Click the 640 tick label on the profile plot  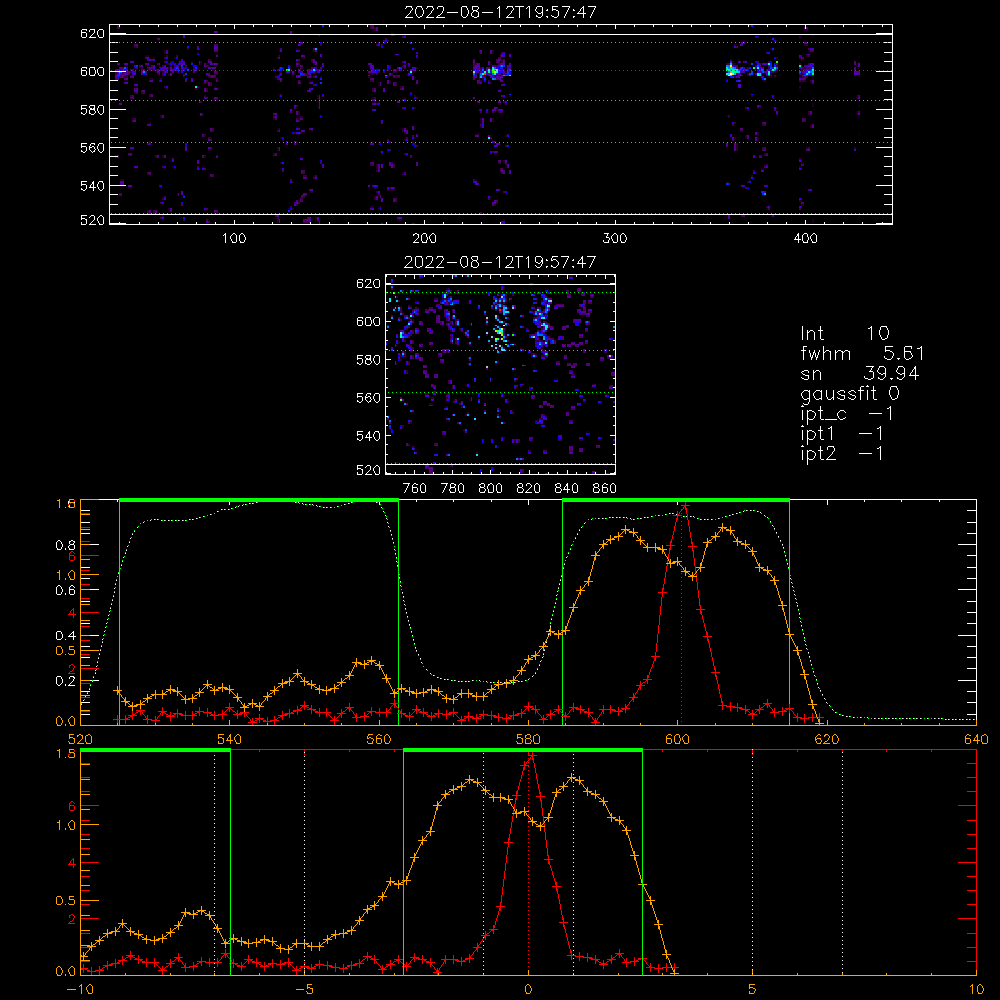click(976, 739)
